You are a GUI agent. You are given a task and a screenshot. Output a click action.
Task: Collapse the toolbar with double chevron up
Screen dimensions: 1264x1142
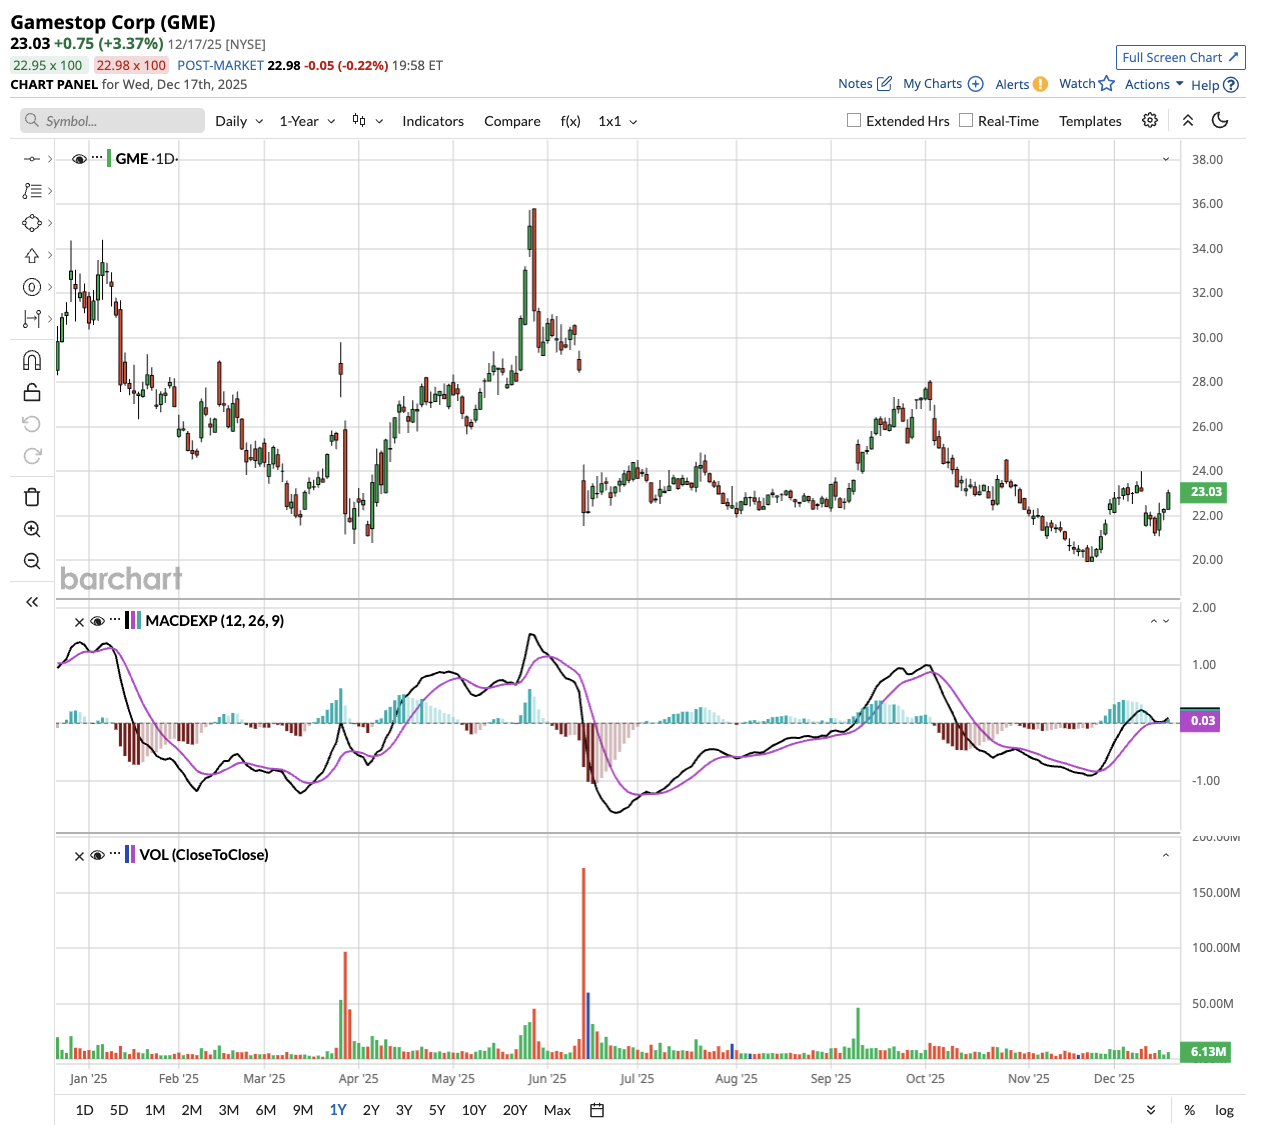(1188, 120)
